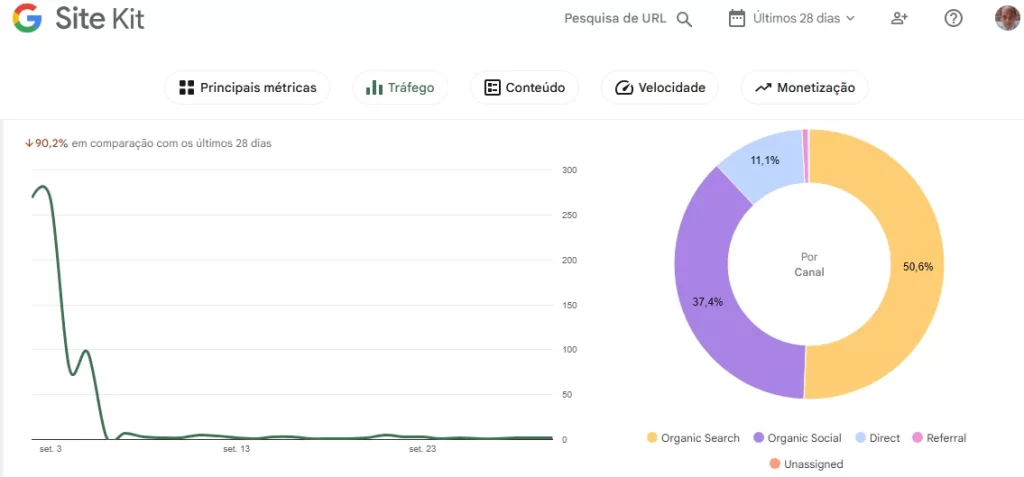Click the Velocidade gauge icon
Image resolution: width=1024 pixels, height=477 pixels.
pos(624,88)
